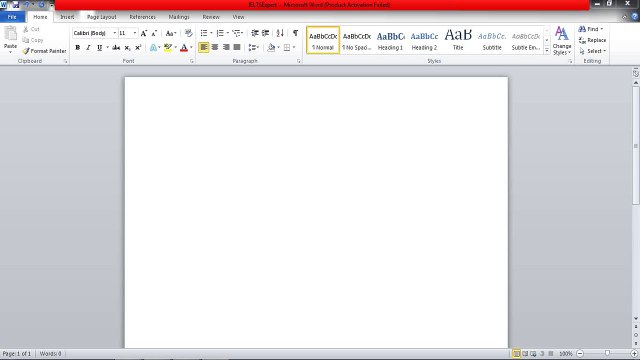Image resolution: width=640 pixels, height=360 pixels.
Task: Expand font color dropdown arrow
Action: pos(191,48)
